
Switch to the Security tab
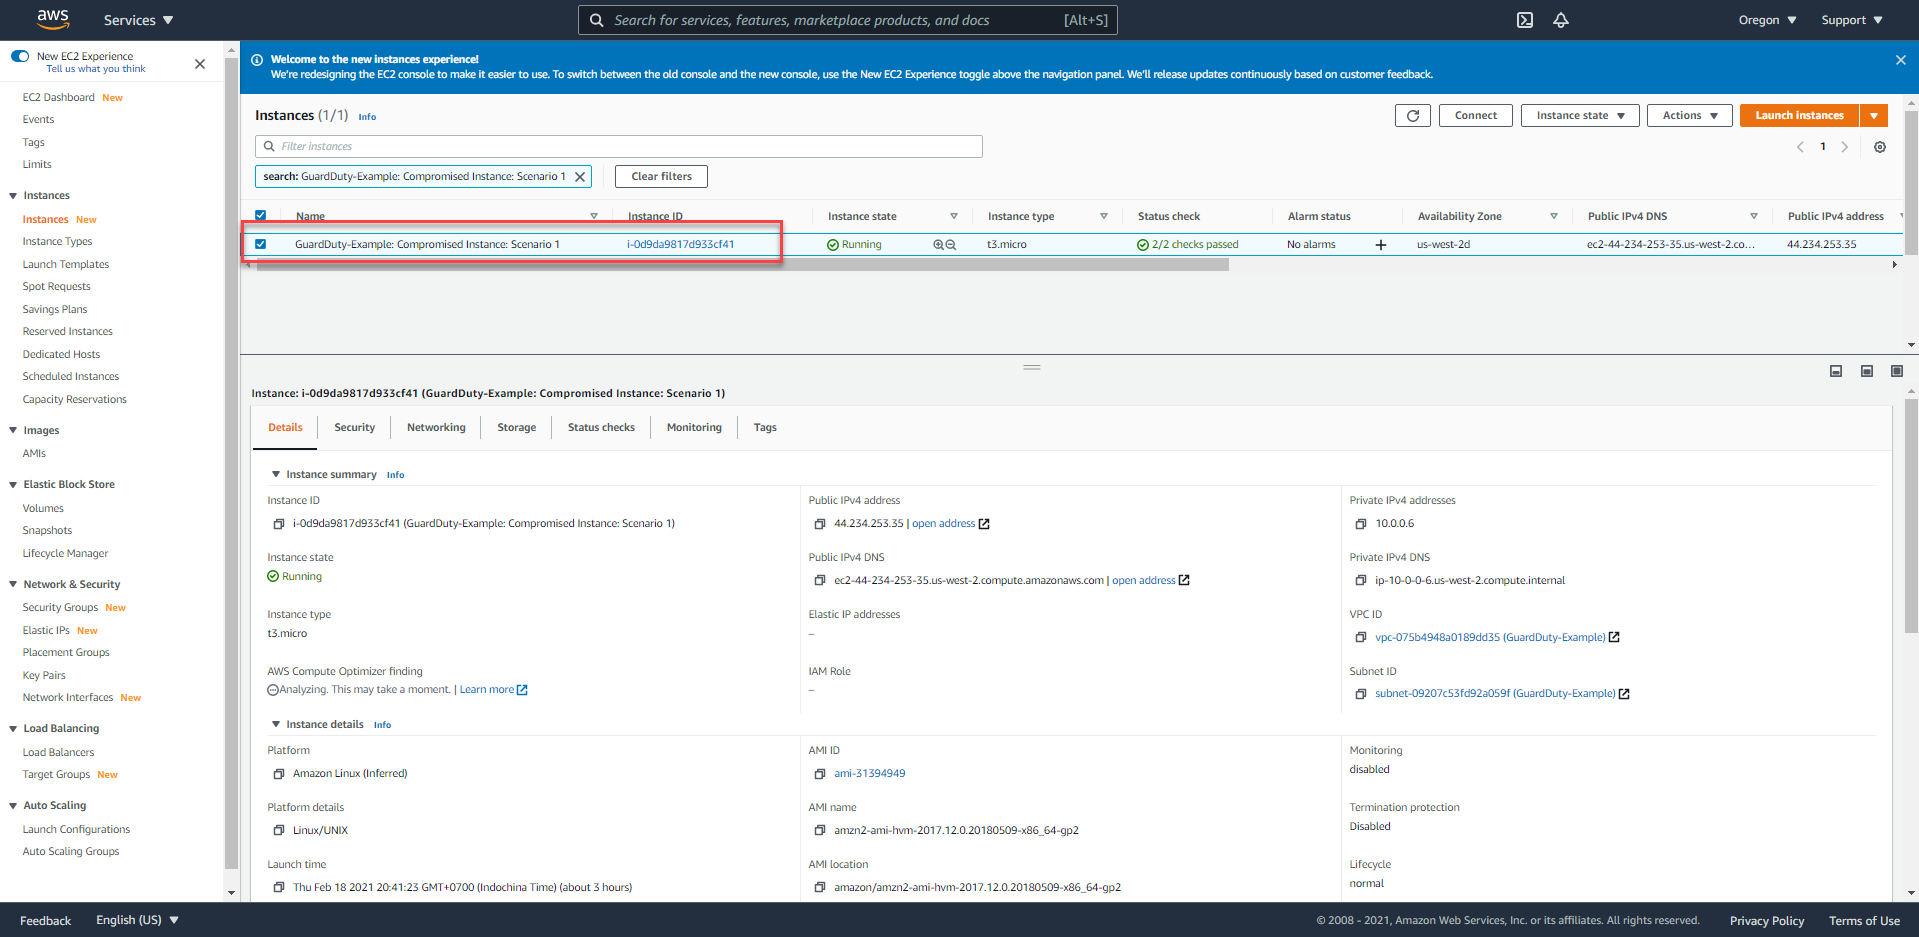click(354, 428)
